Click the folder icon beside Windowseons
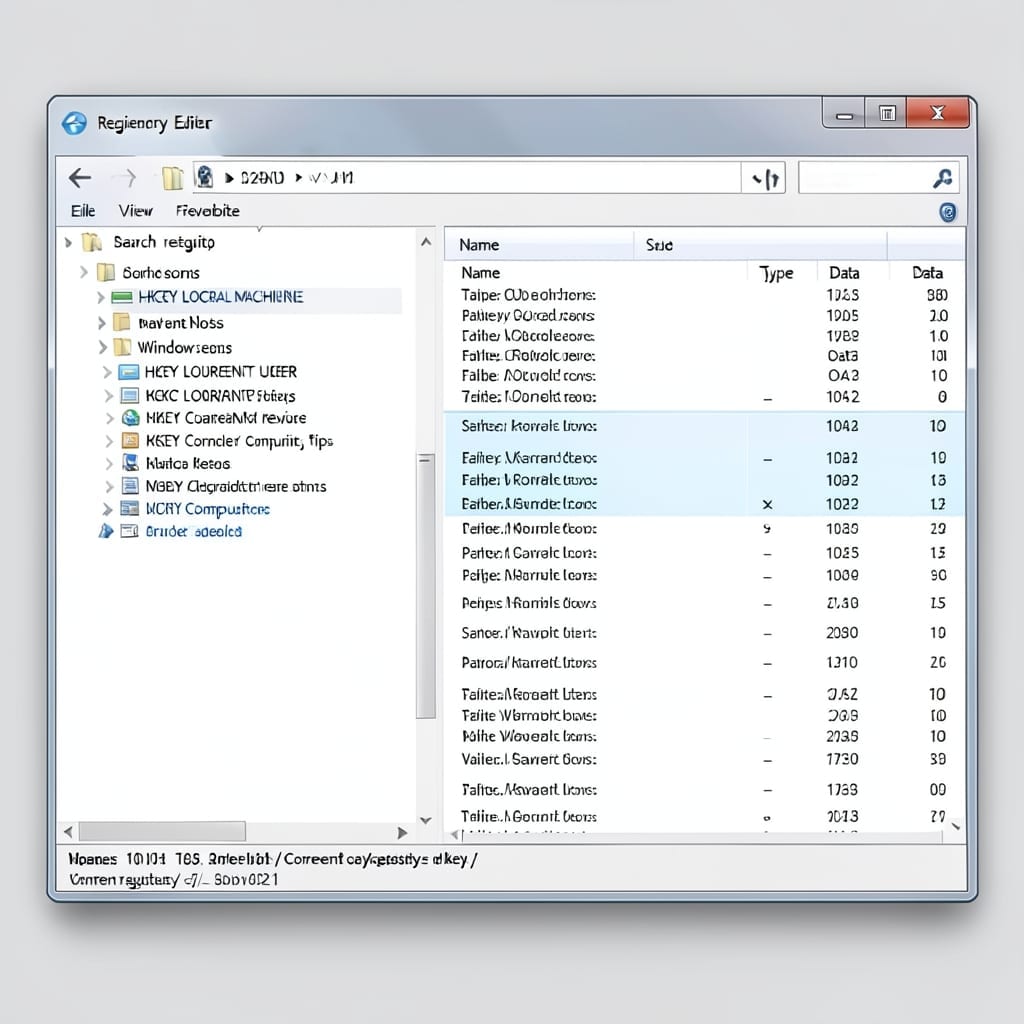This screenshot has height=1024, width=1024. (x=122, y=347)
